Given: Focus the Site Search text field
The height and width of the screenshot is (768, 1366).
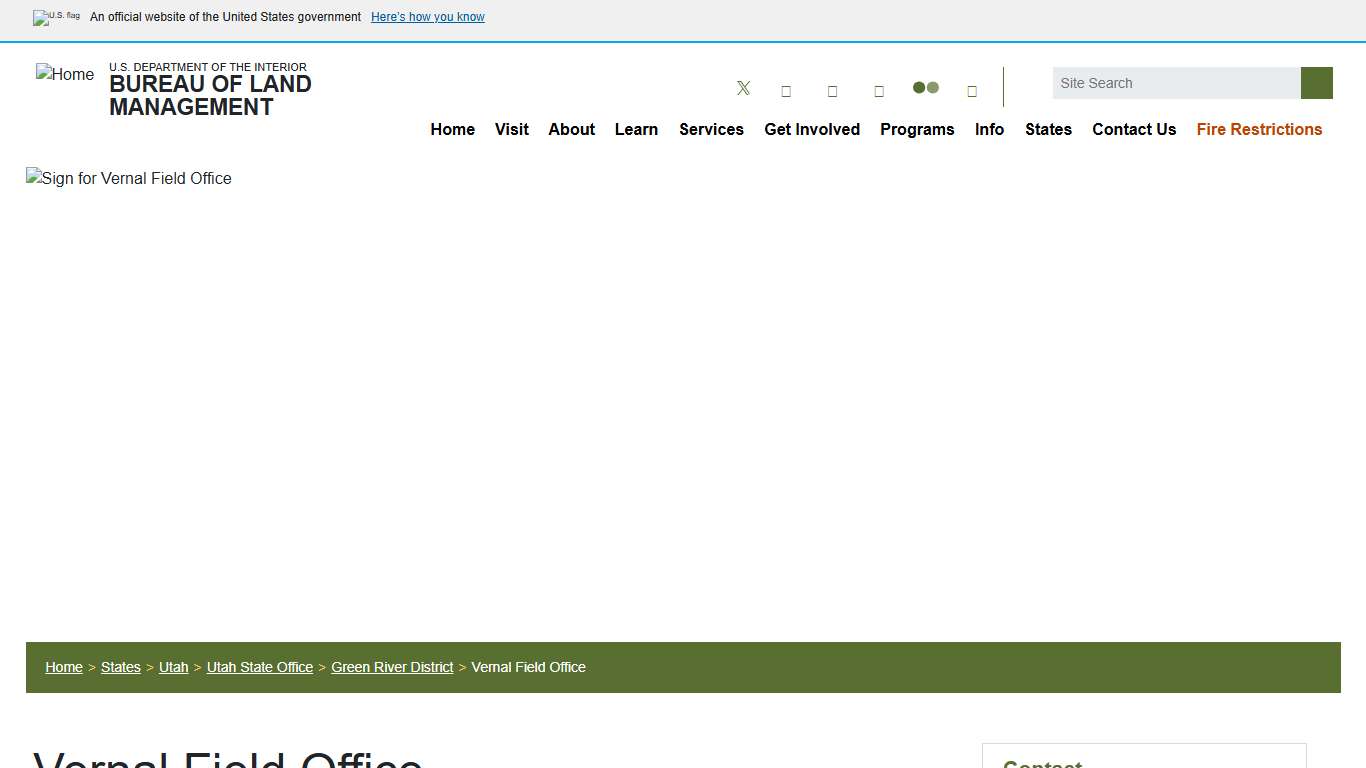Looking at the screenshot, I should click(x=1176, y=83).
